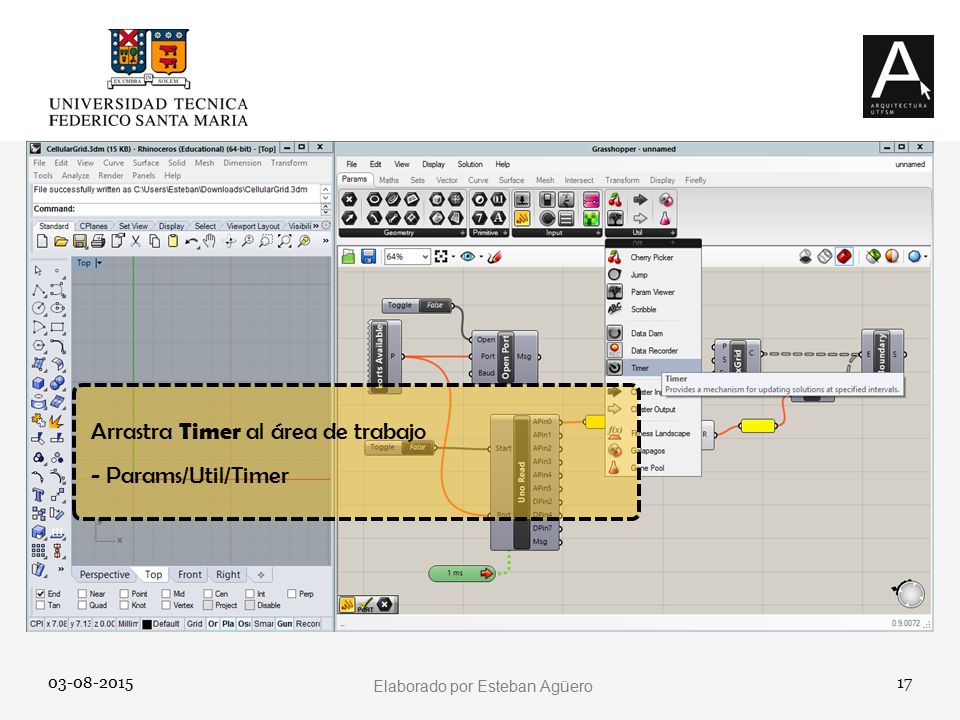Click the Zoom Extents icon in Grasshopper toolbar

(x=441, y=257)
